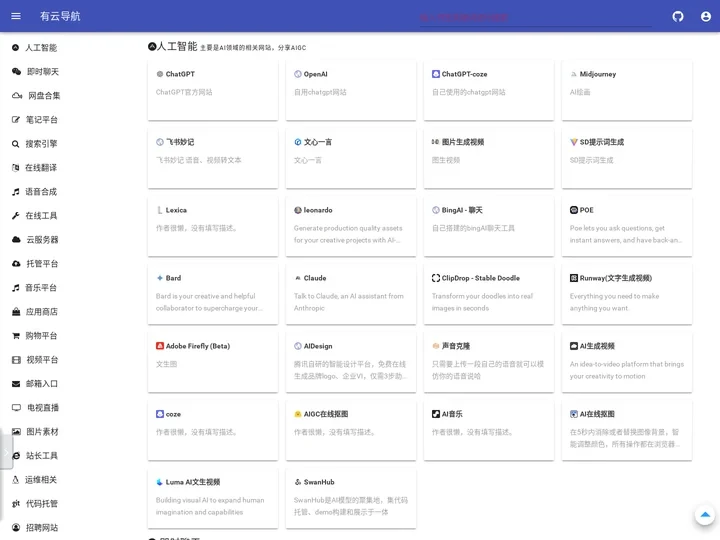Click the 电视直播 TV icon

(17, 408)
